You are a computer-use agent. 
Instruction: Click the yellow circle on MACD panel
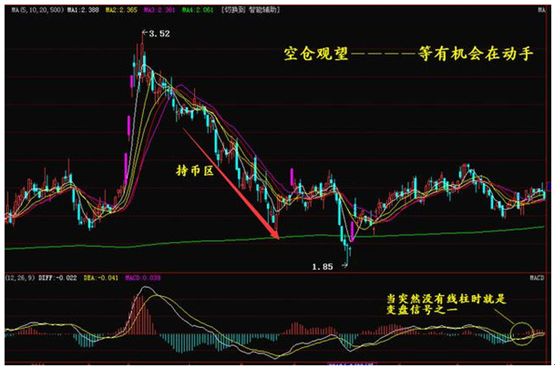522,334
